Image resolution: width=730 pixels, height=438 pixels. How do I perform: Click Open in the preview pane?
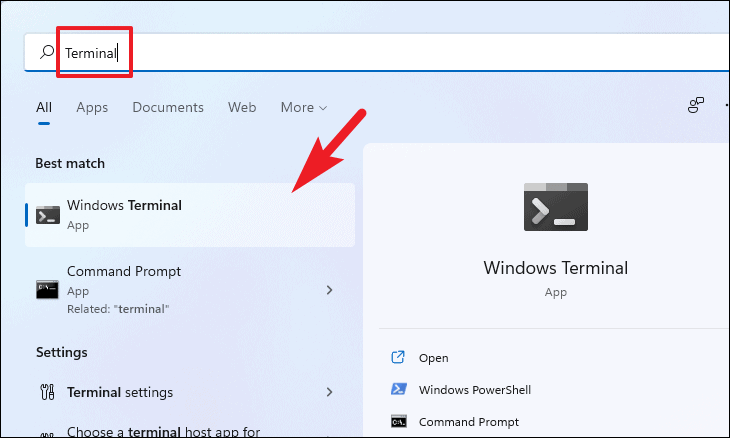pyautogui.click(x=433, y=358)
